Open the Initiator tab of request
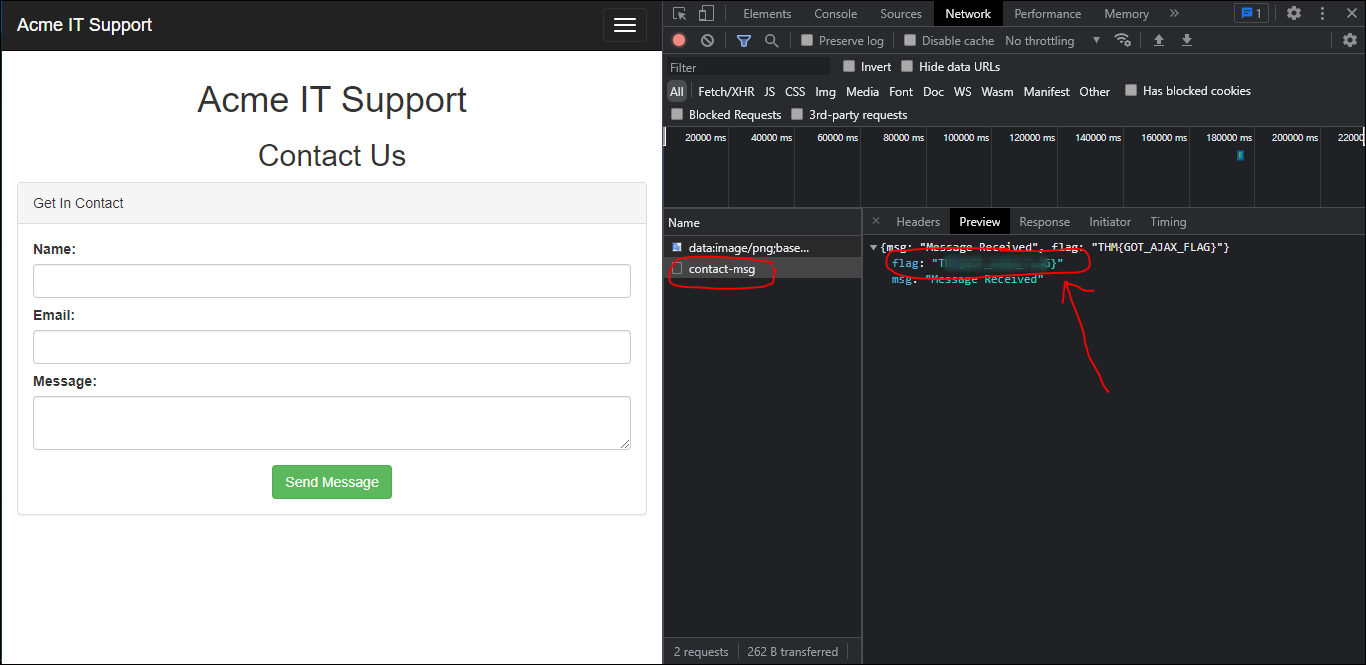This screenshot has width=1366, height=665. click(x=1110, y=221)
